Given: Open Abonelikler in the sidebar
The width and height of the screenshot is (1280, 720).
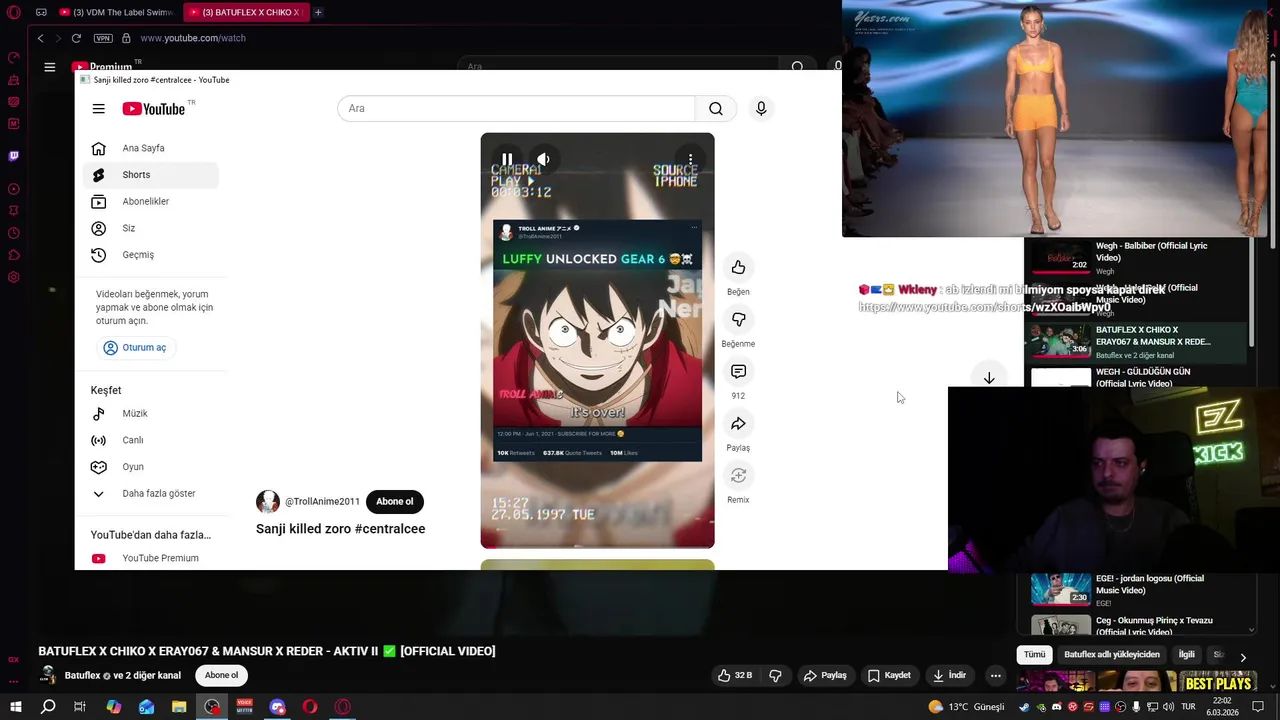Looking at the screenshot, I should (x=151, y=201).
